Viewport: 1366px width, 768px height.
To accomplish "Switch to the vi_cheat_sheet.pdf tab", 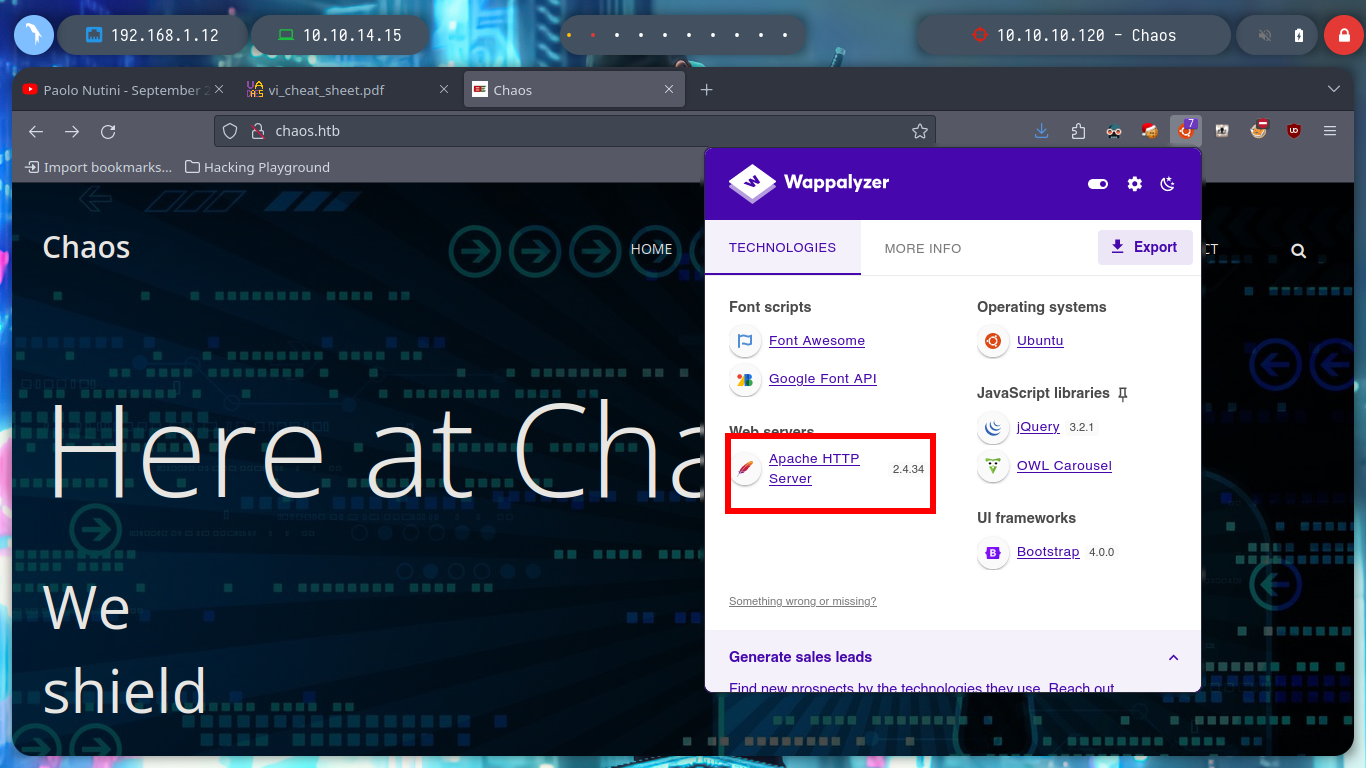I will [x=348, y=90].
